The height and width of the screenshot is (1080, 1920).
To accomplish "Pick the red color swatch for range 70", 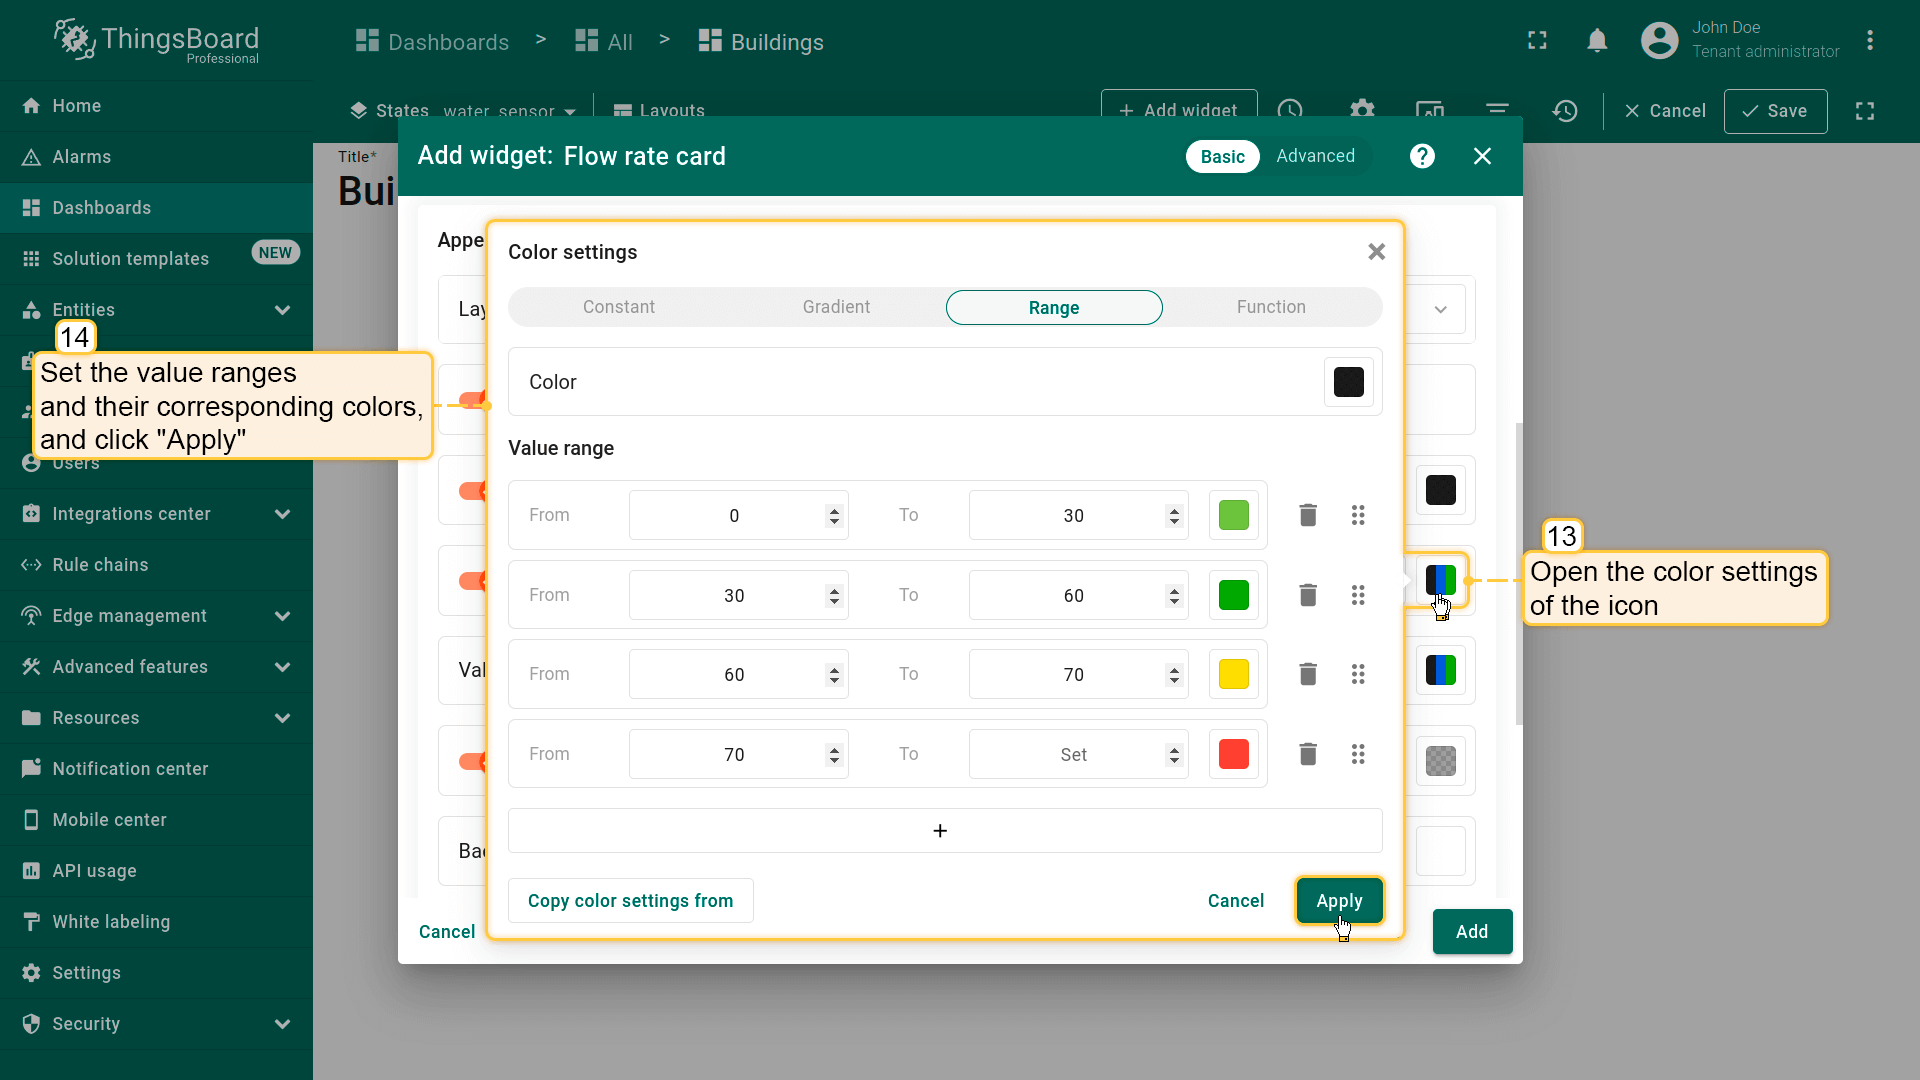I will pyautogui.click(x=1233, y=754).
